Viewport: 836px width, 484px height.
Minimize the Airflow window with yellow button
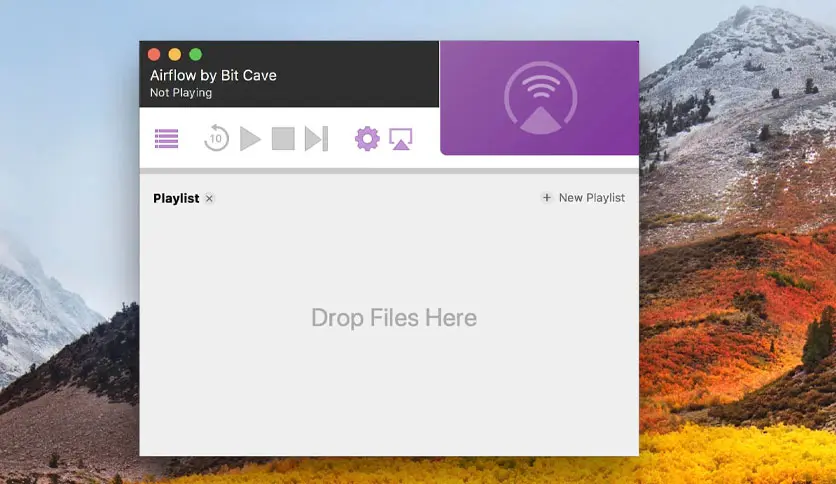tap(175, 55)
